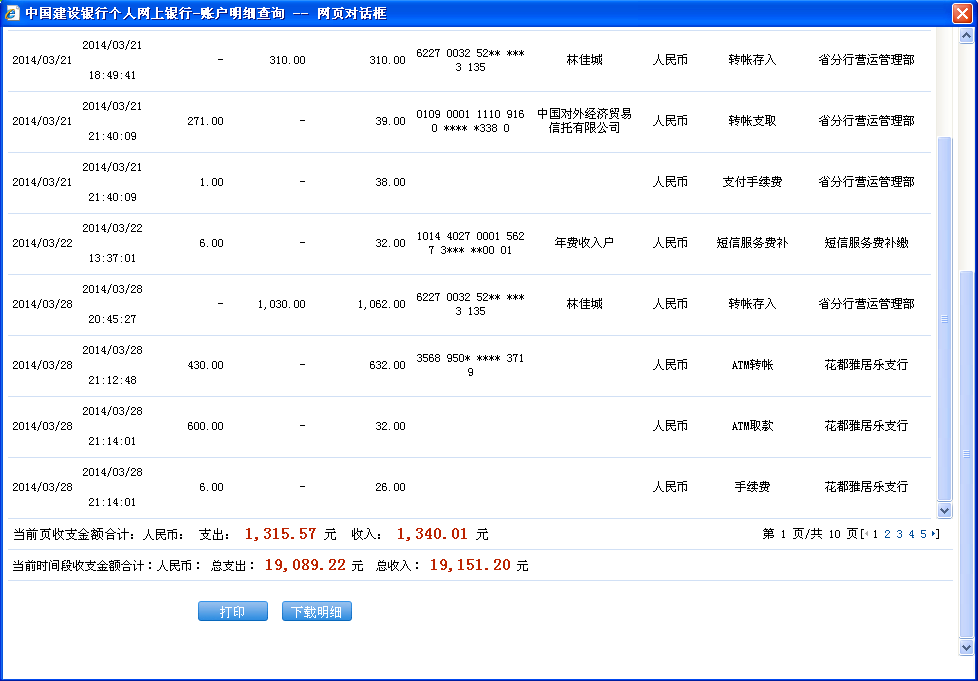Screen dimensions: 978x681
Task: Click the 下载明细 button
Action: pyautogui.click(x=316, y=612)
